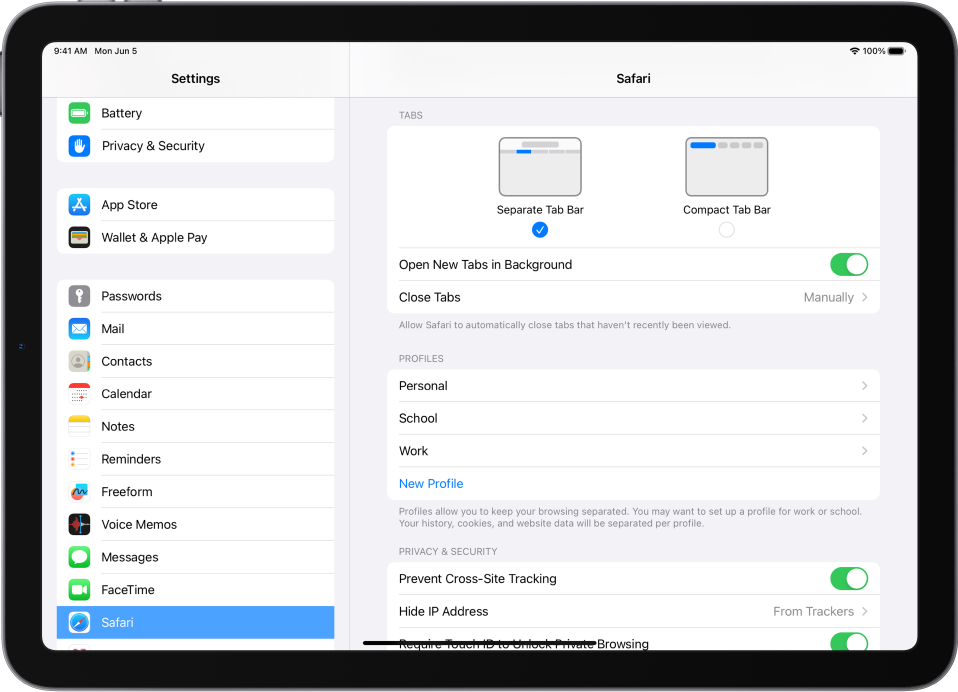Open App Store settings
958x692 pixels.
(196, 205)
